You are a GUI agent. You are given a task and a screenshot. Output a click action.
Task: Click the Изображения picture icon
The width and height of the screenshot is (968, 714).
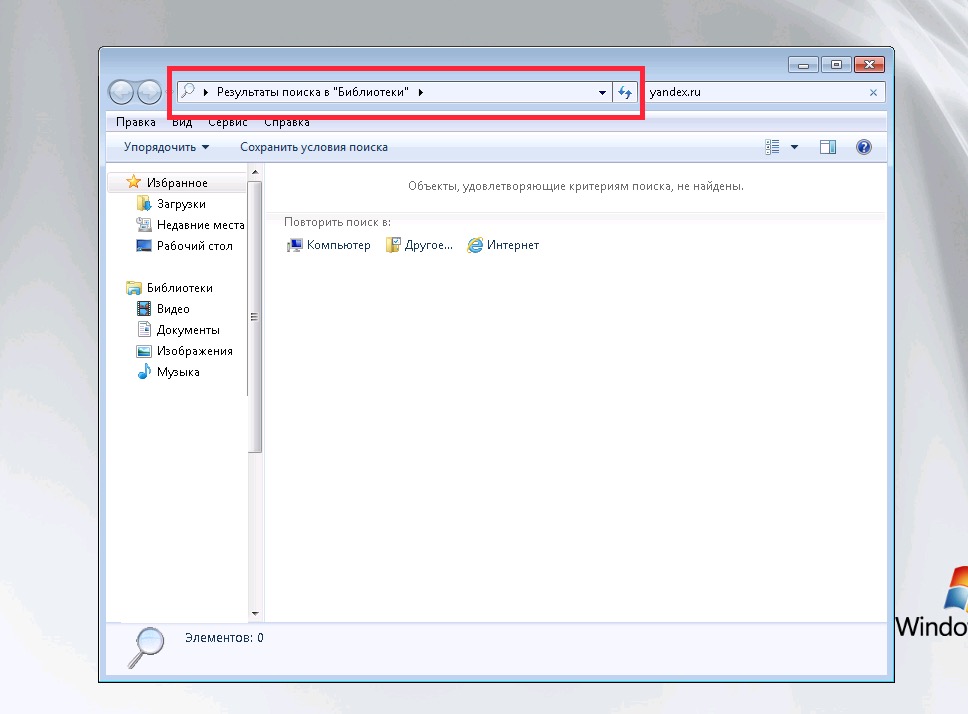pos(143,351)
